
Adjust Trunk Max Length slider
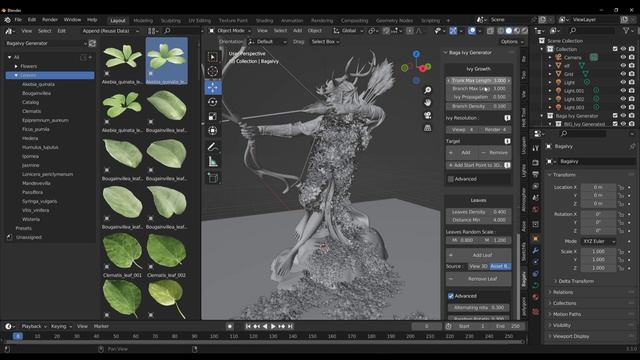tap(478, 80)
